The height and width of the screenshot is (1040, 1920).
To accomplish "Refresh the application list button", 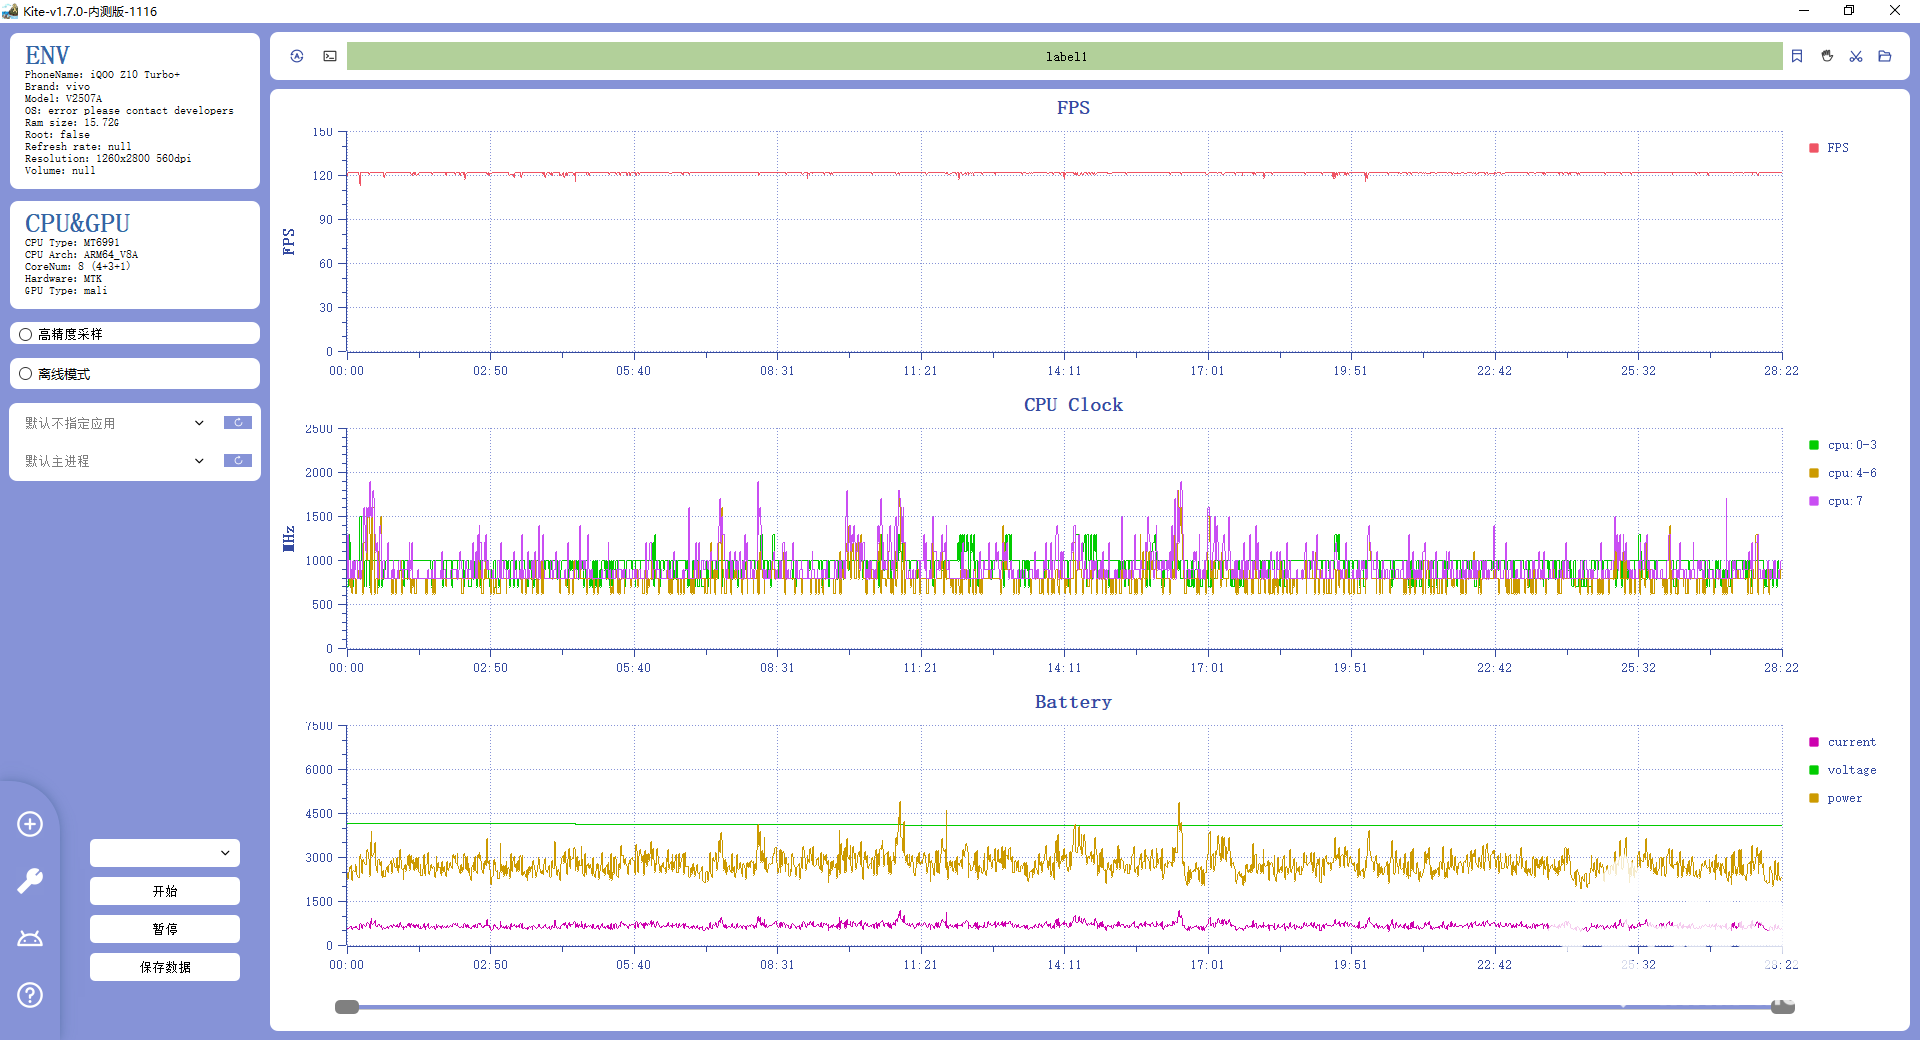I will tap(237, 423).
